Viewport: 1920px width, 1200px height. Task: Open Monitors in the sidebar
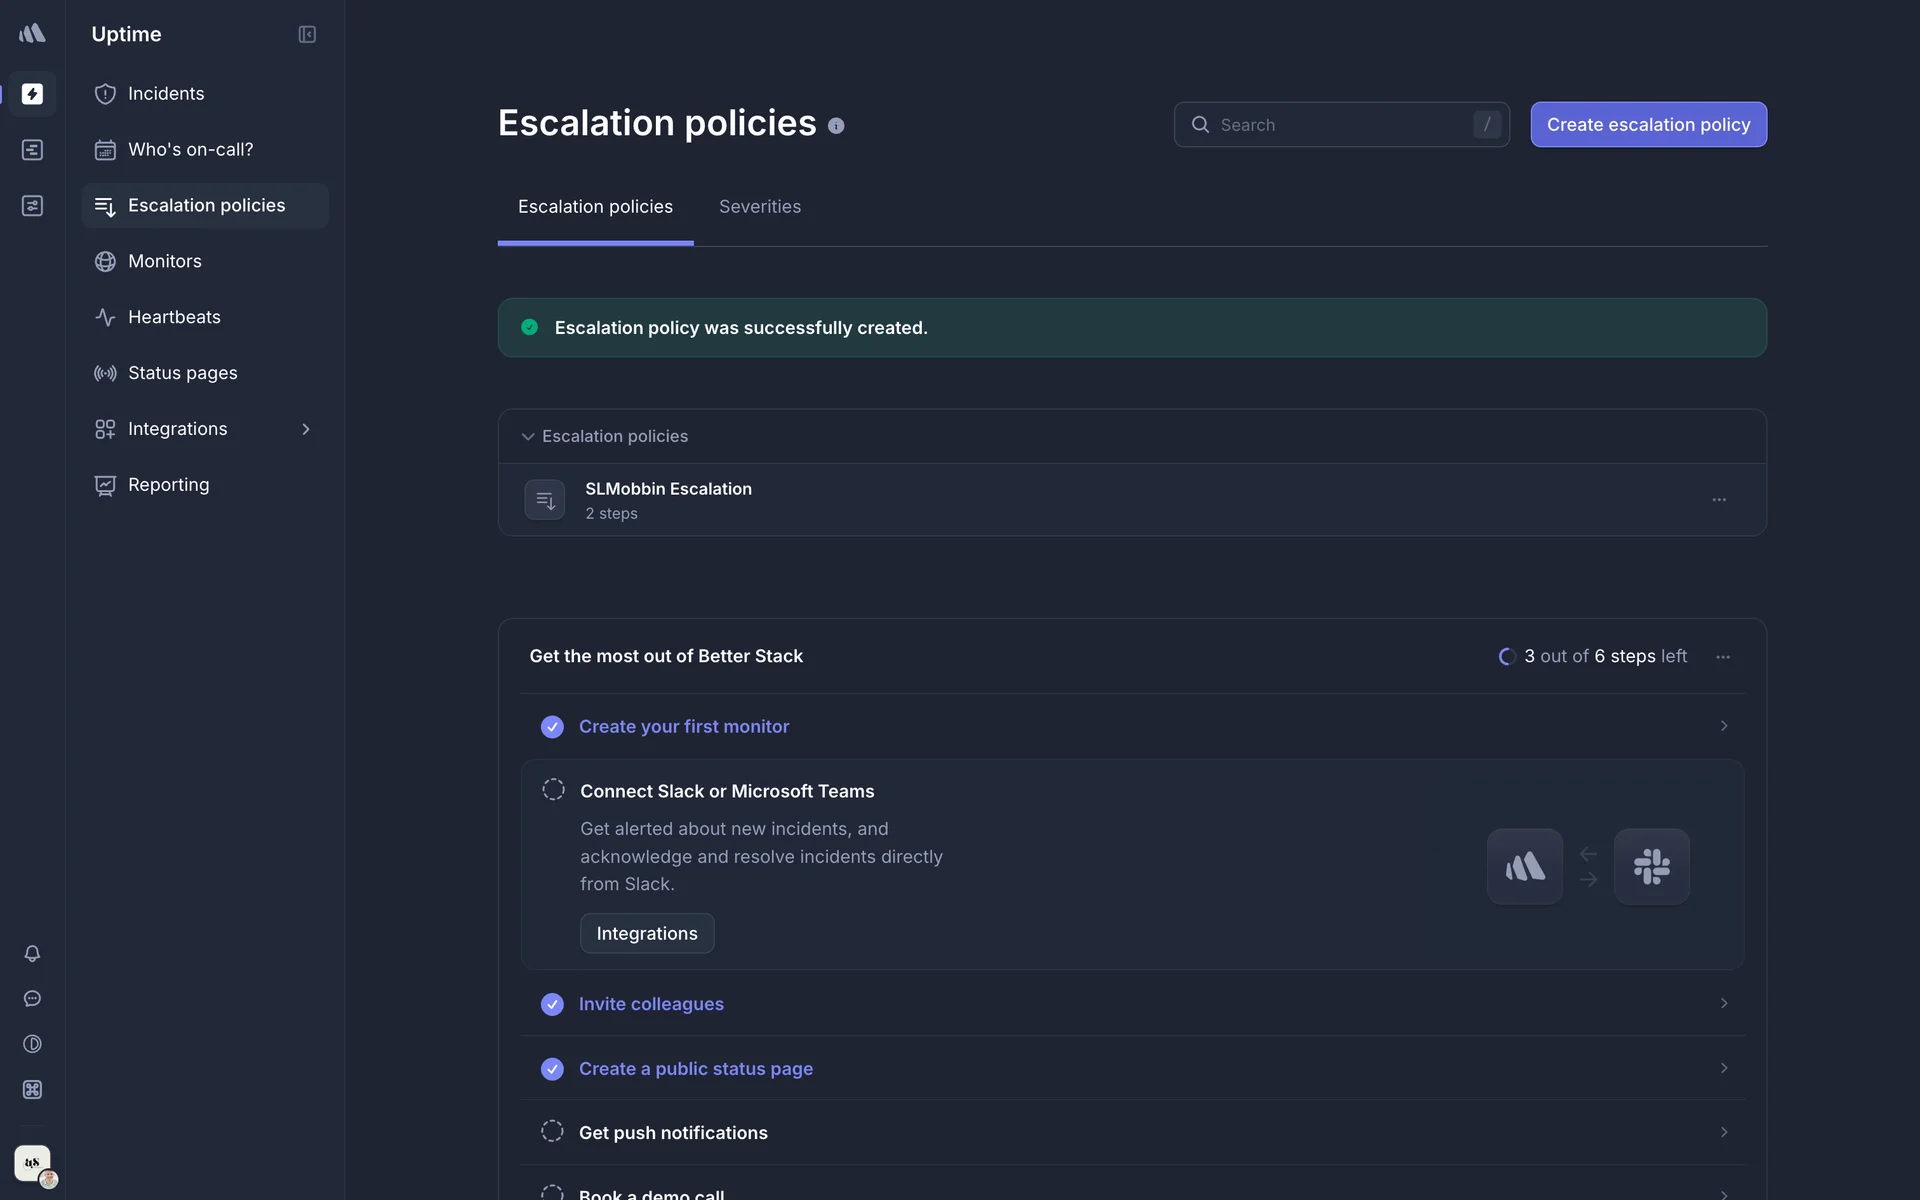(x=165, y=261)
